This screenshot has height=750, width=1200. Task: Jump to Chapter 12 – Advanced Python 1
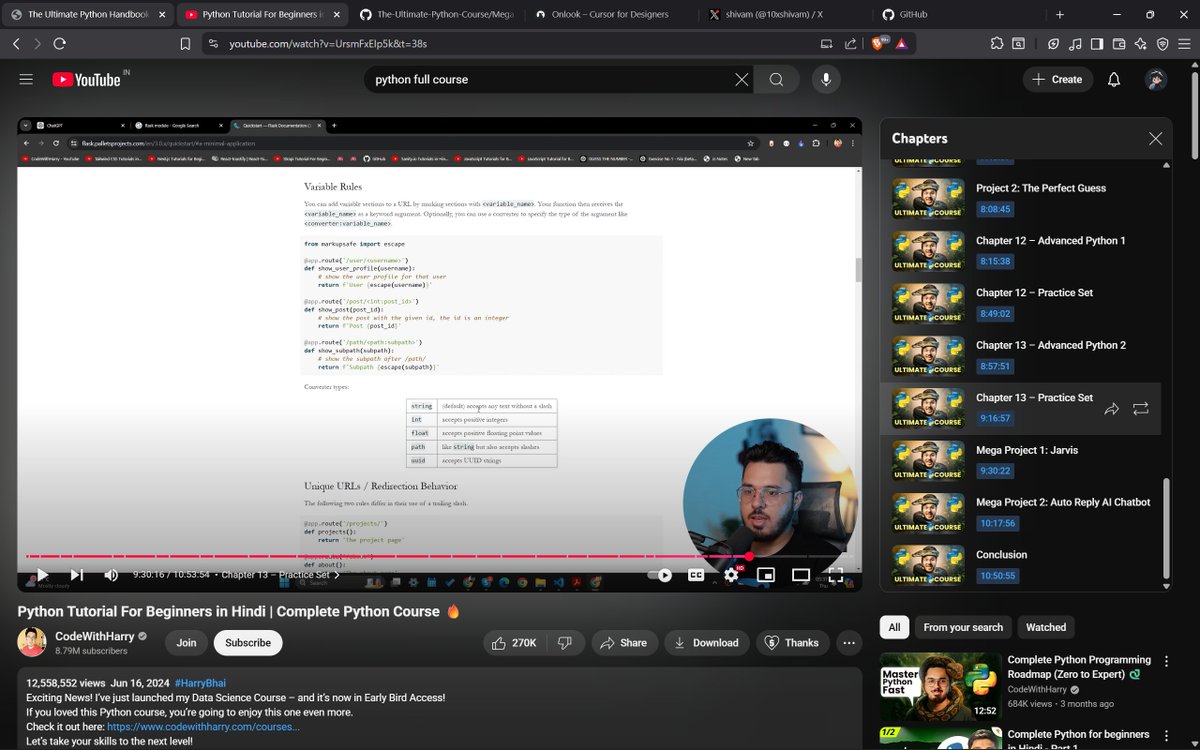pyautogui.click(x=1020, y=251)
